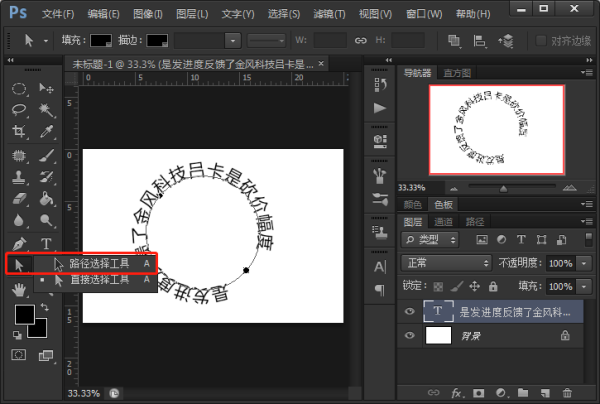This screenshot has height=404, width=600.
Task: Open the stroke line style dropdown
Action: point(266,41)
